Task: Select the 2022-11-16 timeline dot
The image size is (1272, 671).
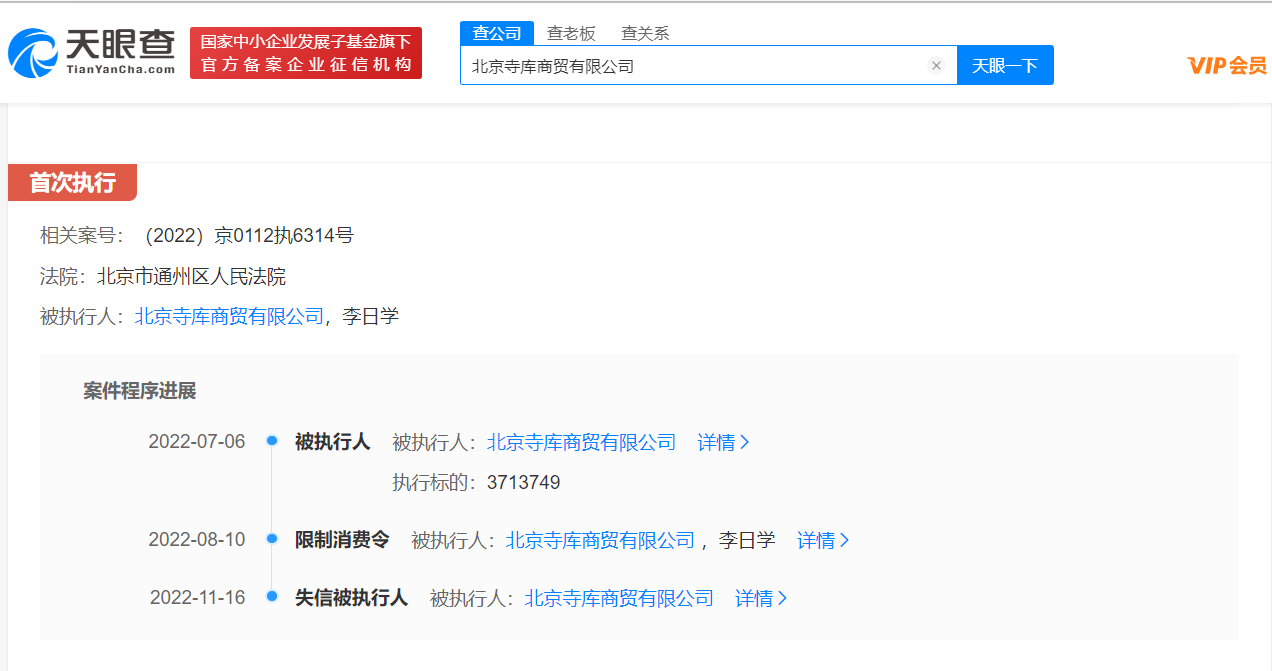Action: pos(271,596)
